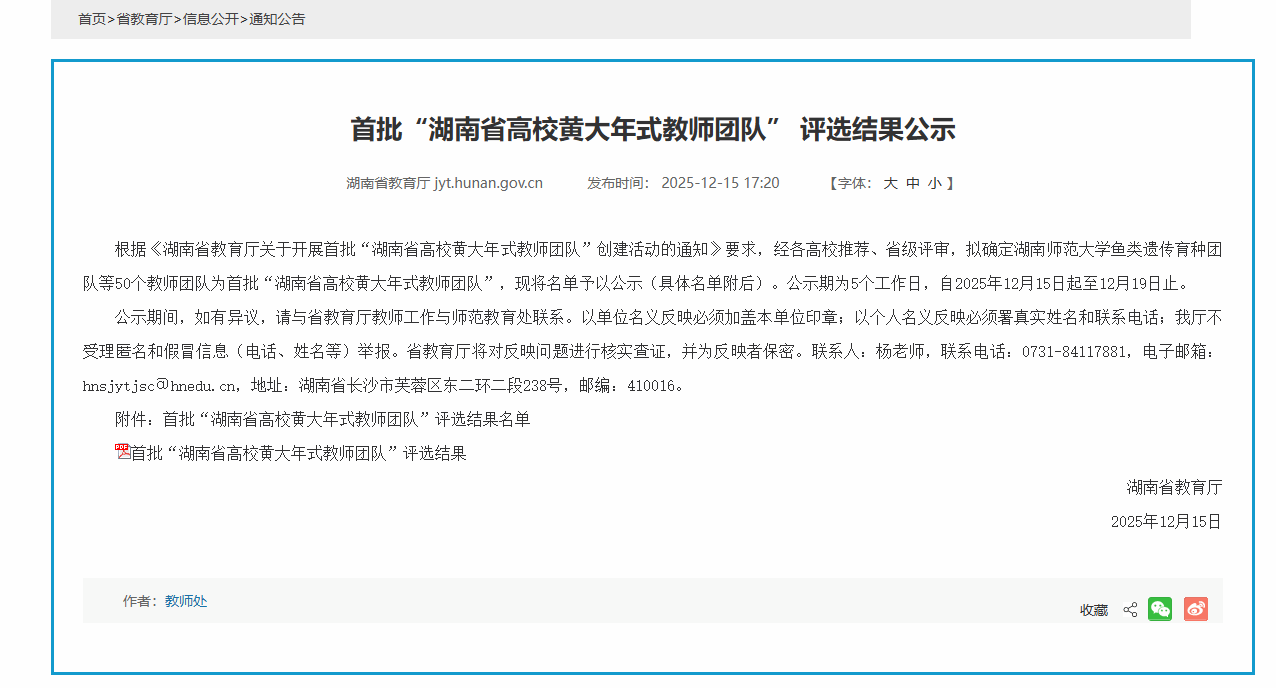
Task: Click the article headline 评选结果公示
Action: click(x=652, y=129)
